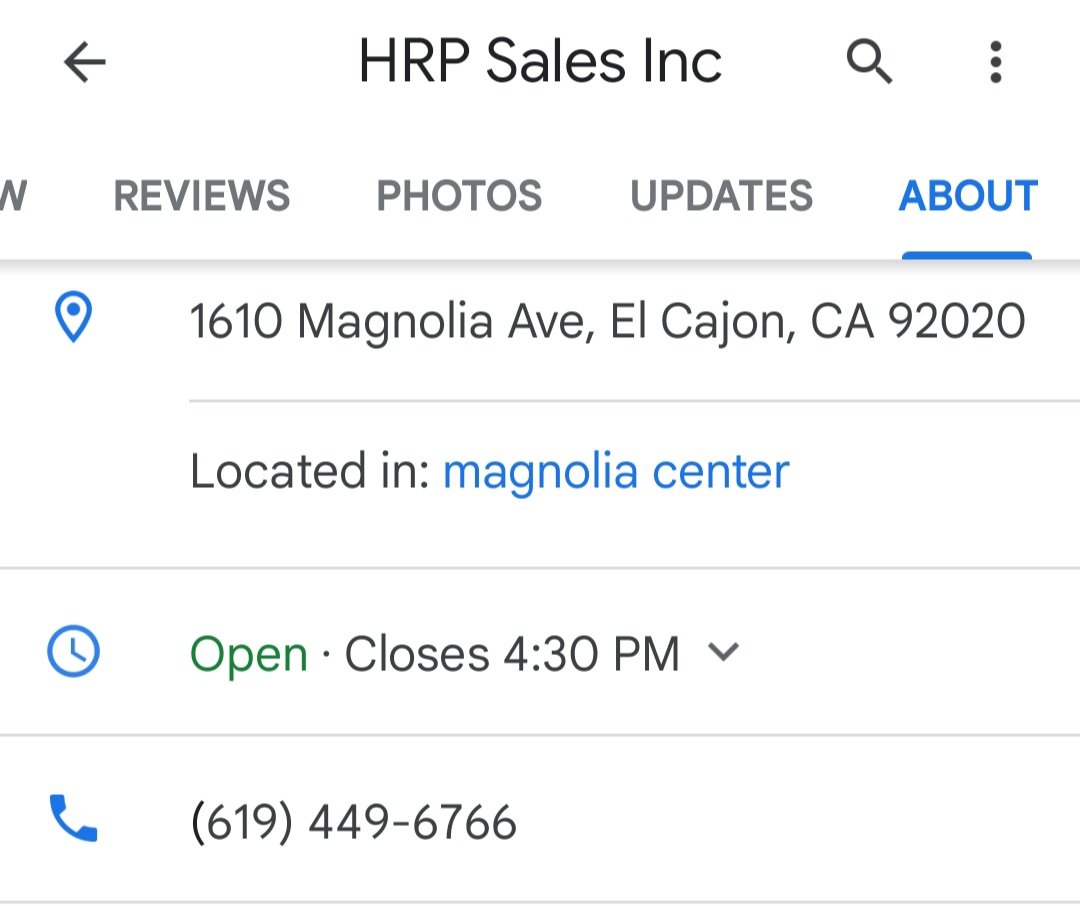Tap the Closes 4:30 PM hours text

coord(512,653)
